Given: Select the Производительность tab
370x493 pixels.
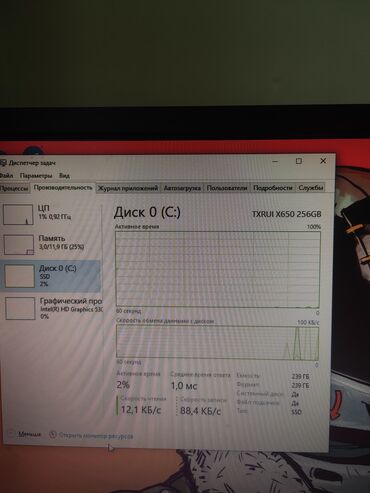Looking at the screenshot, I should point(63,188).
